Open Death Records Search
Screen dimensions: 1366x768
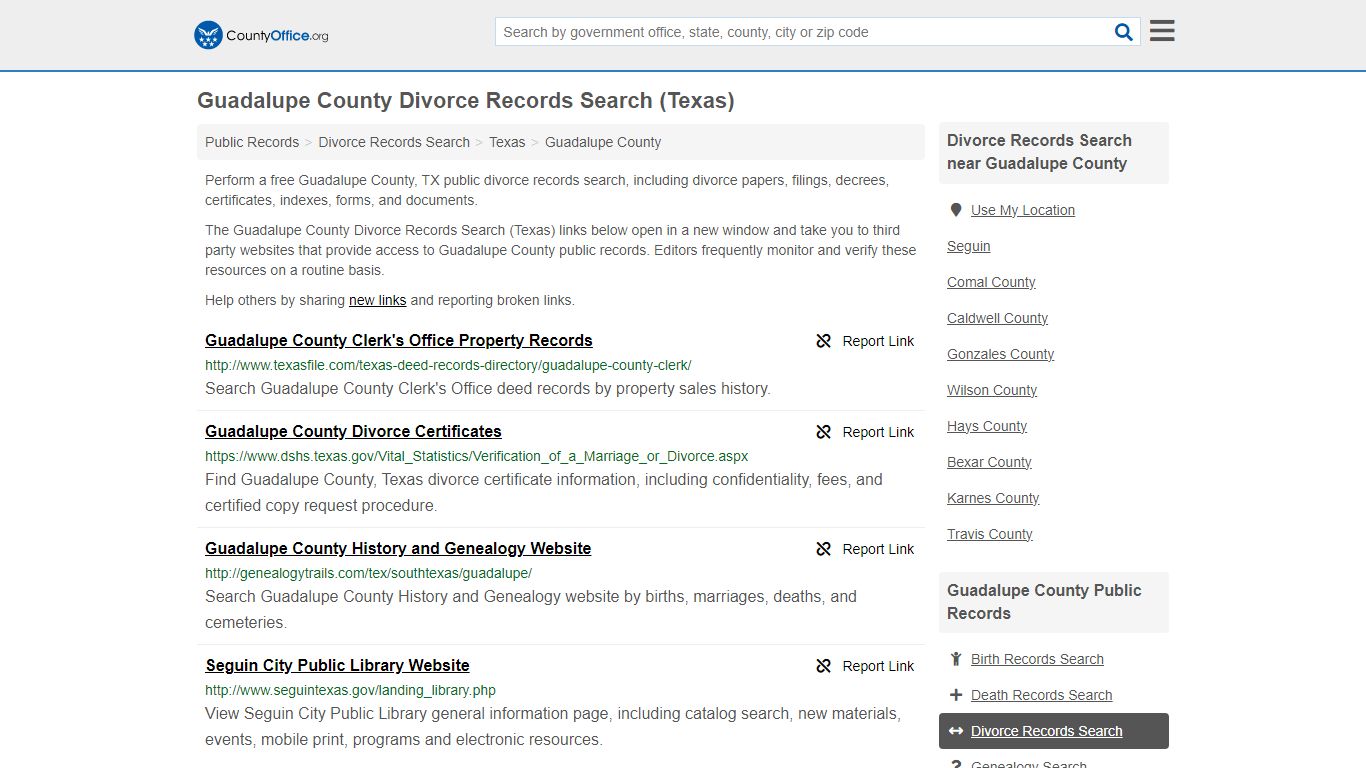point(1041,695)
